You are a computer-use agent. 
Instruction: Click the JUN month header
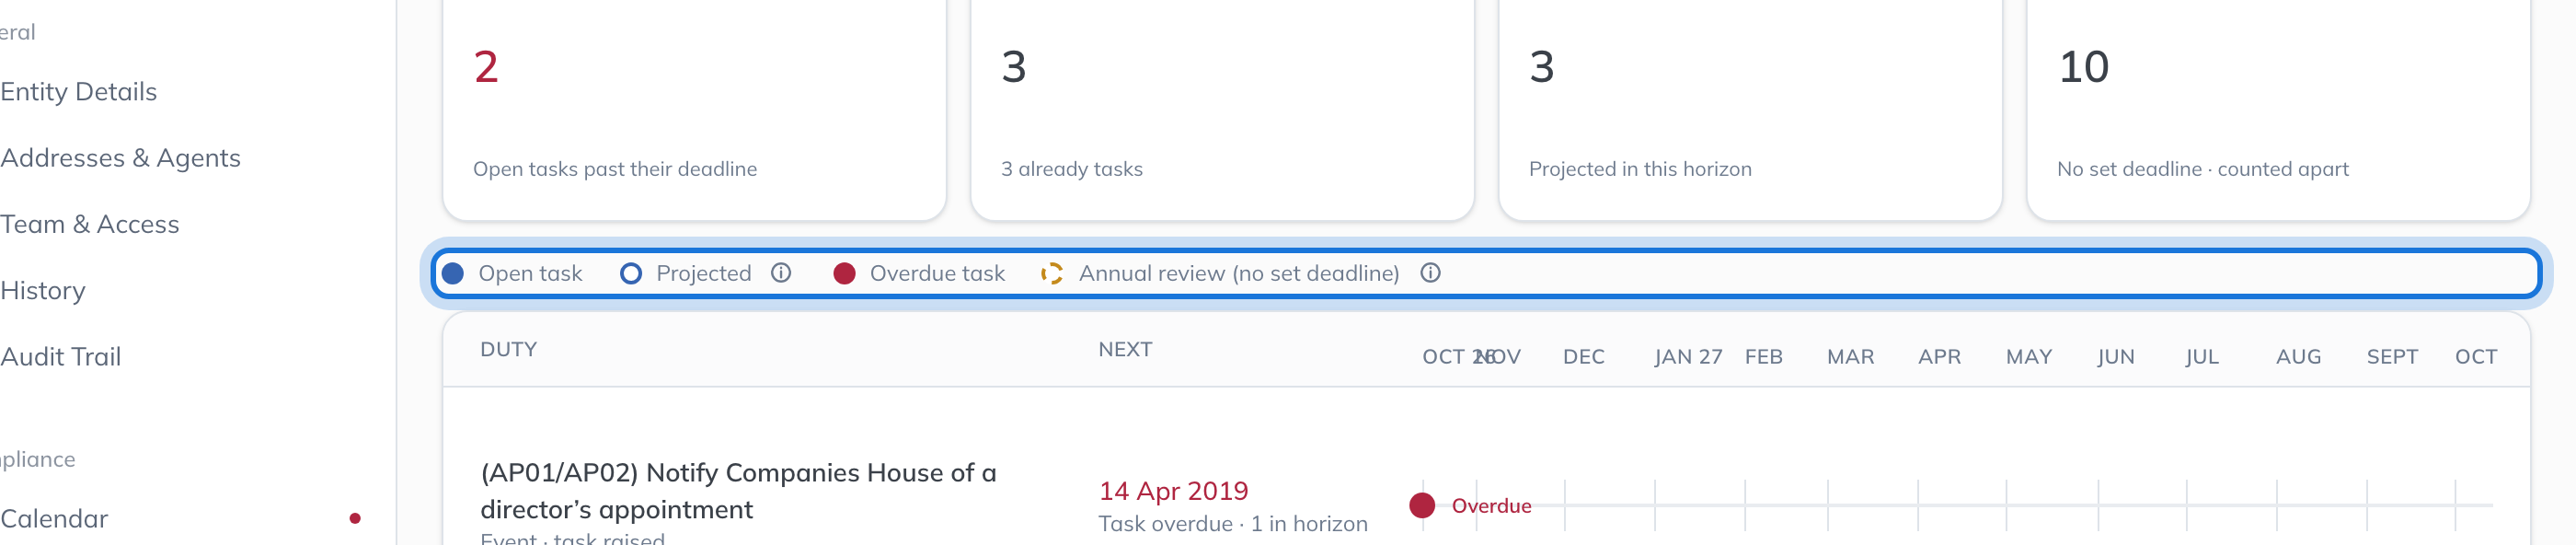(x=2116, y=357)
